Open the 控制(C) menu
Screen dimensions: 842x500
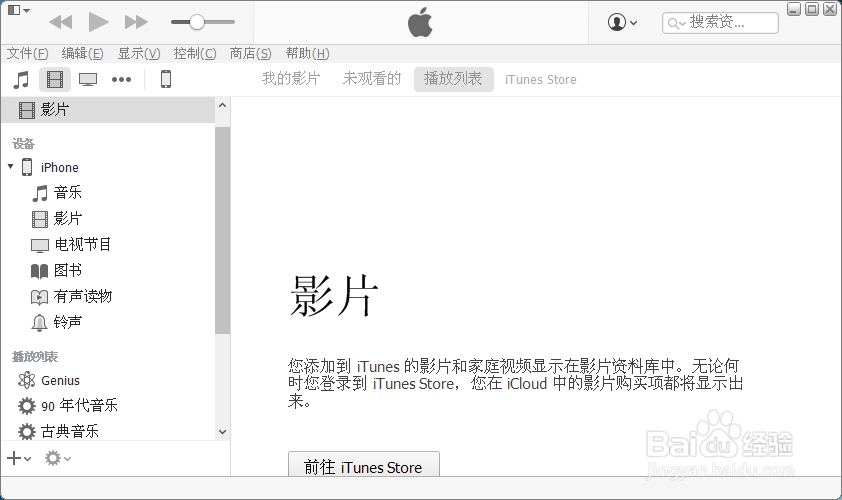point(195,53)
